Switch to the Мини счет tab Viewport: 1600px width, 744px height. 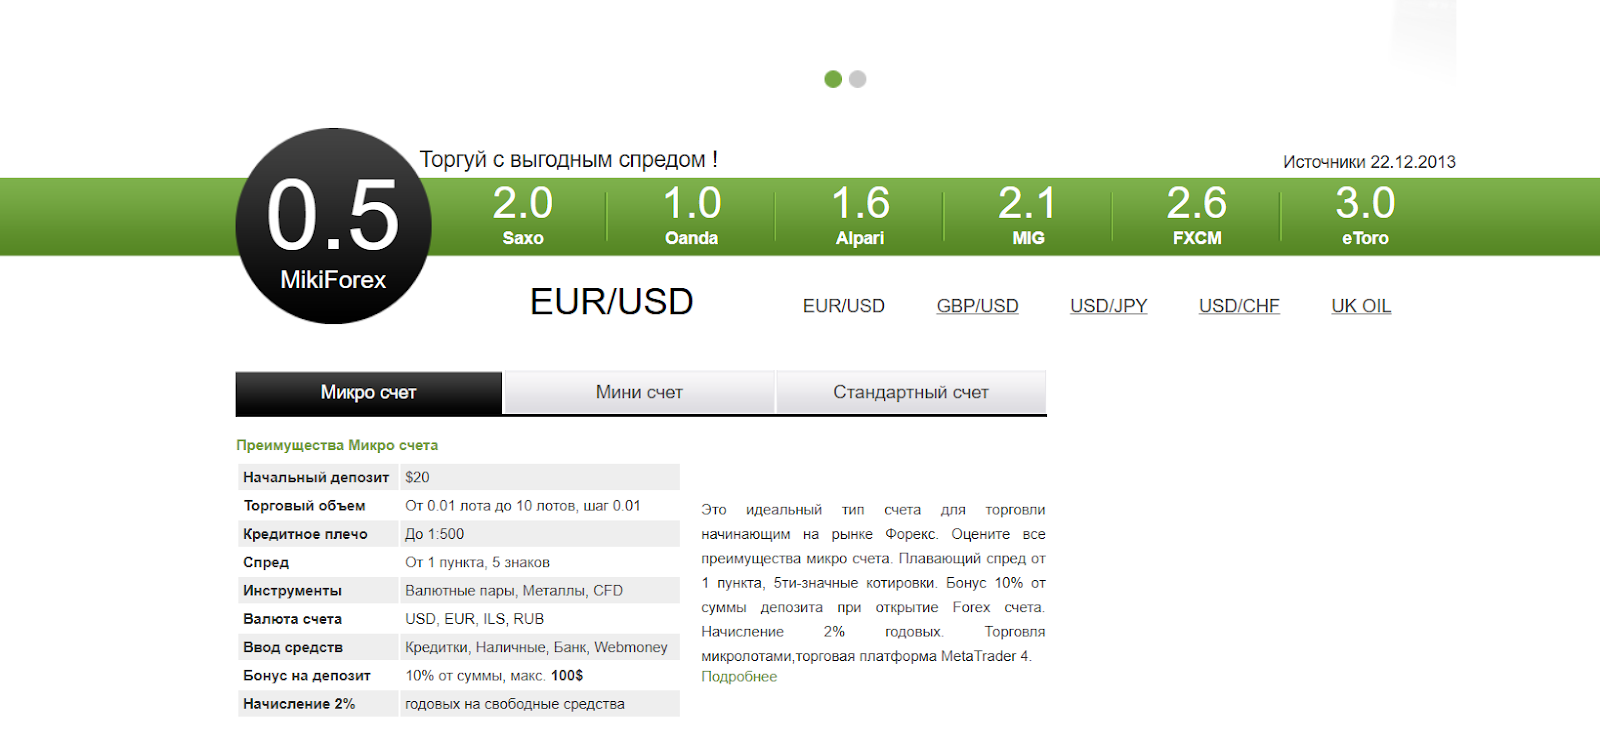(x=639, y=393)
